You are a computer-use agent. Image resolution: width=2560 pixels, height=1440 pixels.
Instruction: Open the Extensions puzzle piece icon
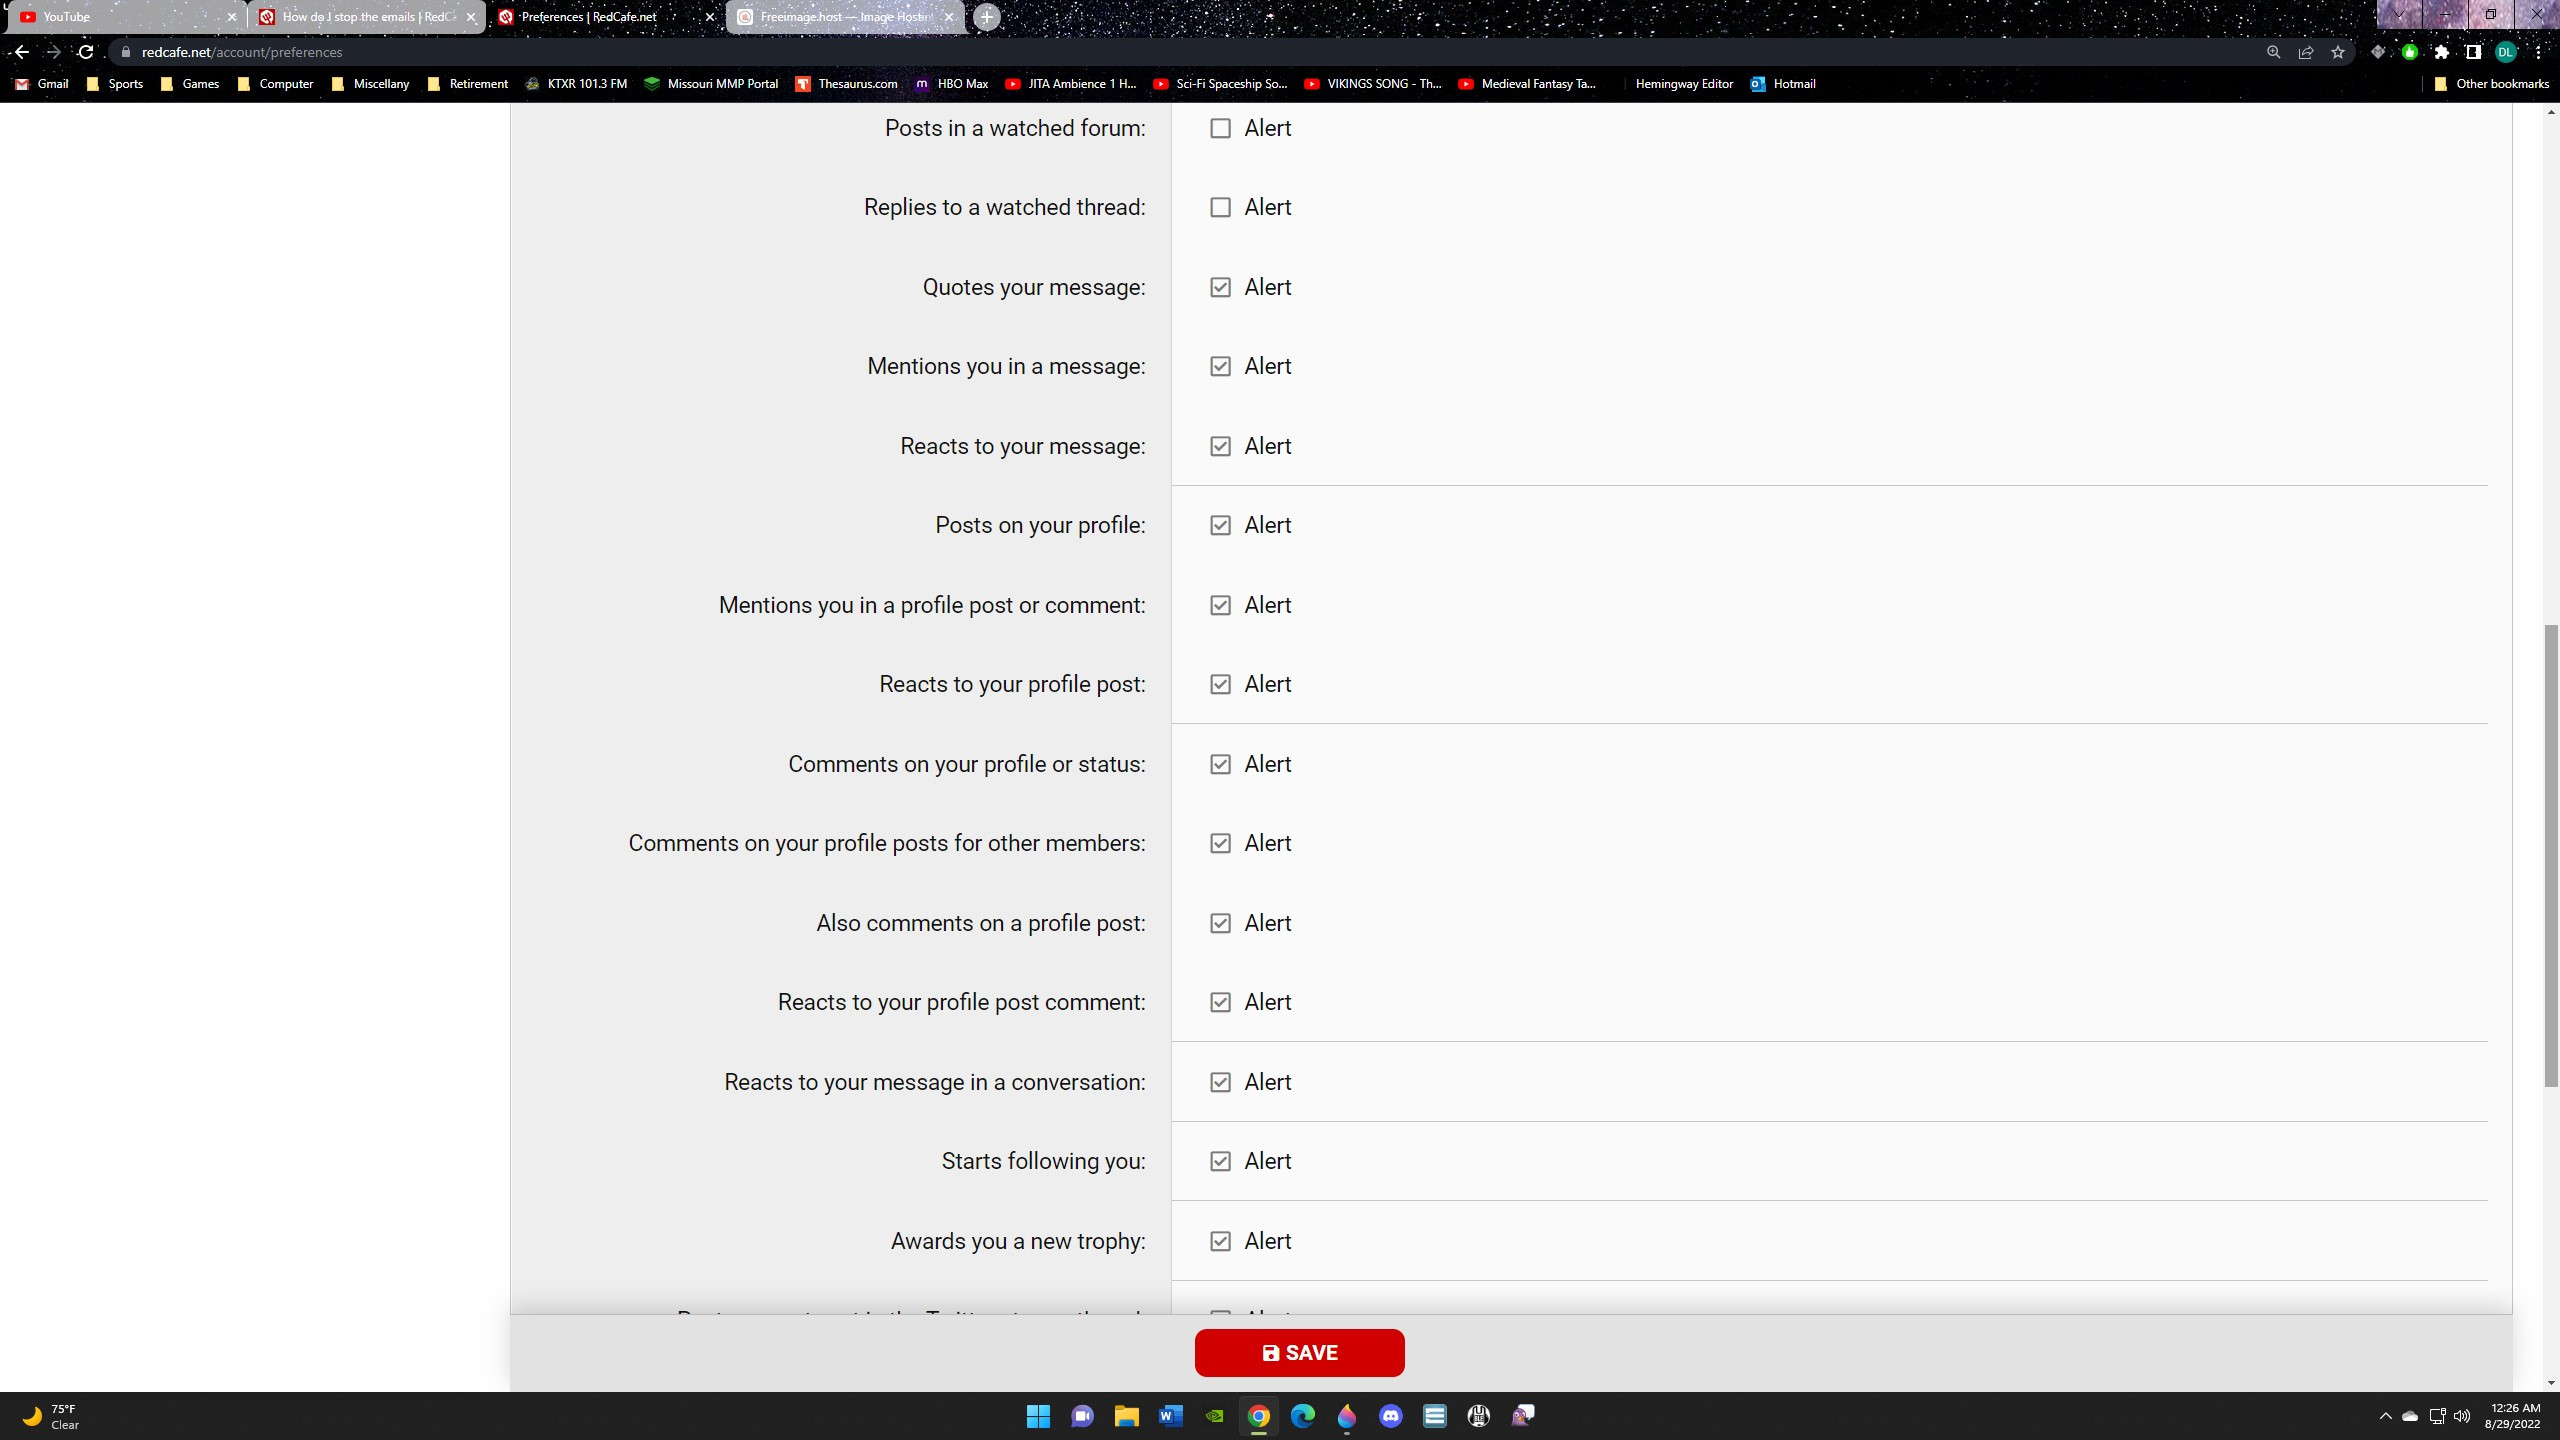[2441, 52]
